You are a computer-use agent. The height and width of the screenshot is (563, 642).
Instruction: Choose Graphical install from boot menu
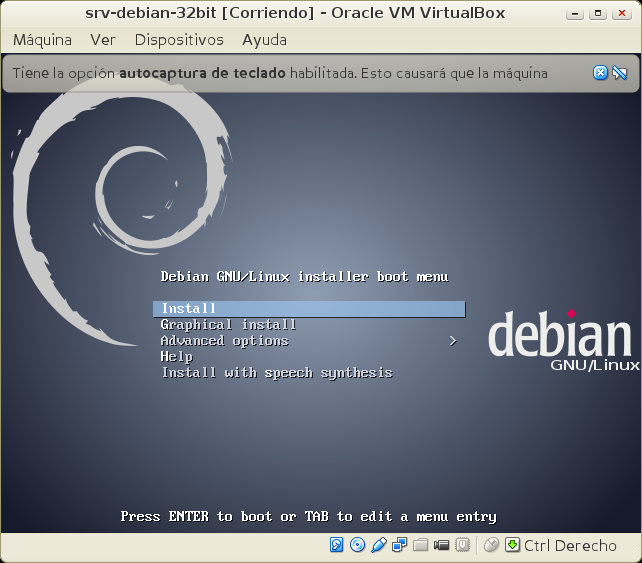pyautogui.click(x=228, y=325)
